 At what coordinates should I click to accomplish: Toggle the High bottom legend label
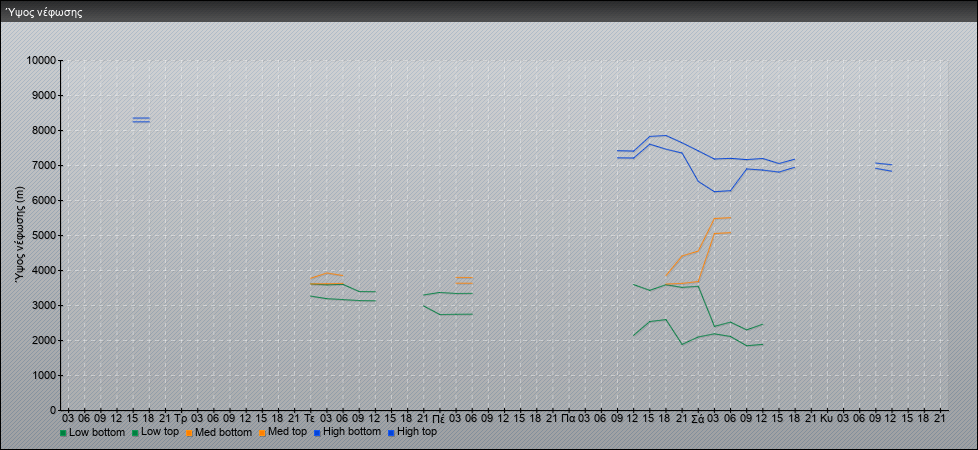[x=352, y=432]
